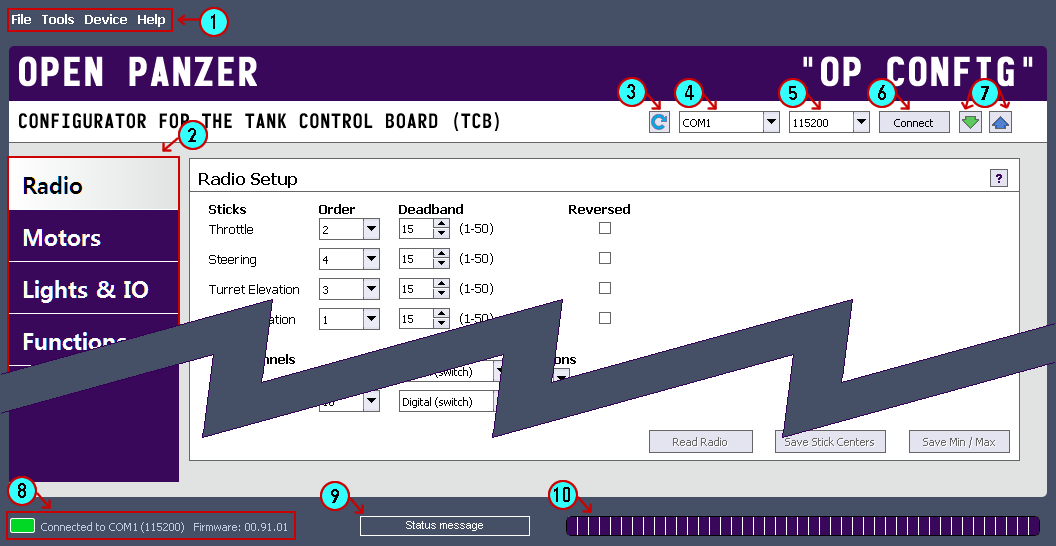Screen dimensions: 1056x546
Task: Open the Radio Setup help question mark
Action: coord(998,178)
